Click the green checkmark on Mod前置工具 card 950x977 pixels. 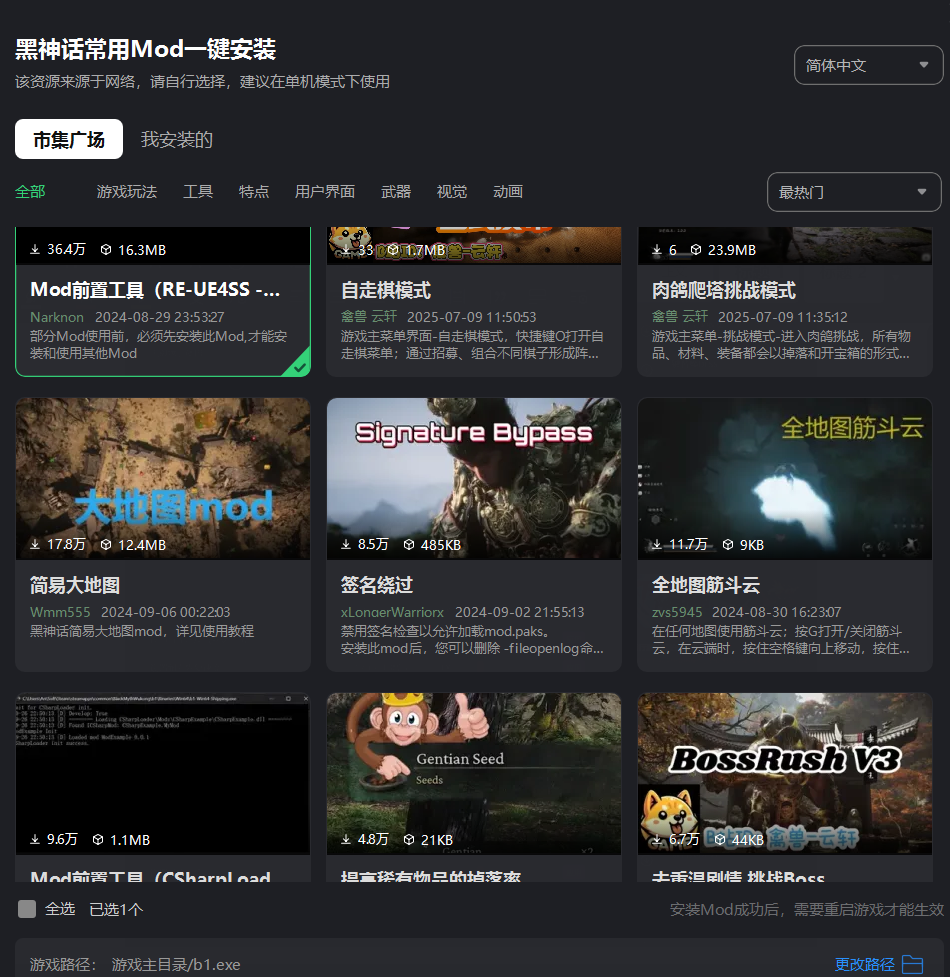click(x=297, y=367)
